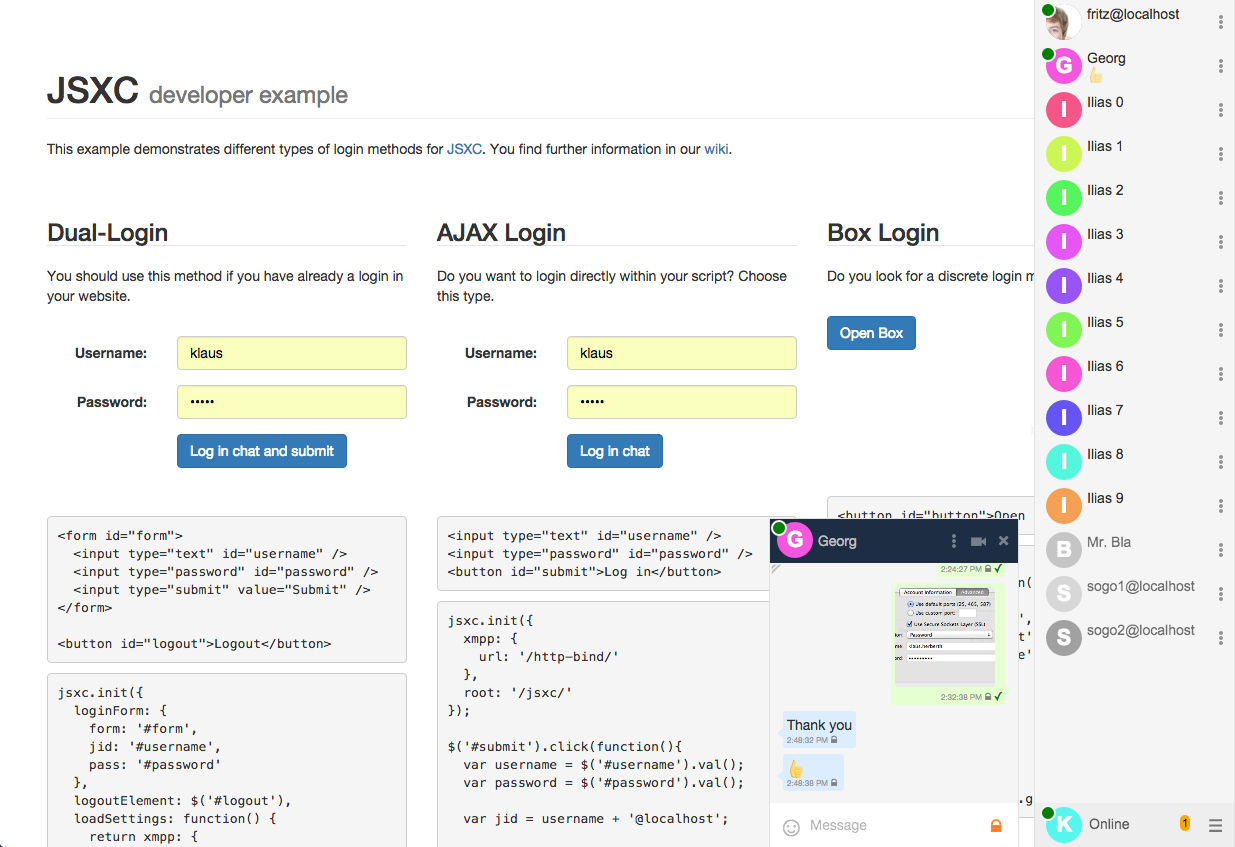Select the sogo1@localhost contact name
Screen dimensions: 1235x847
(1141, 586)
